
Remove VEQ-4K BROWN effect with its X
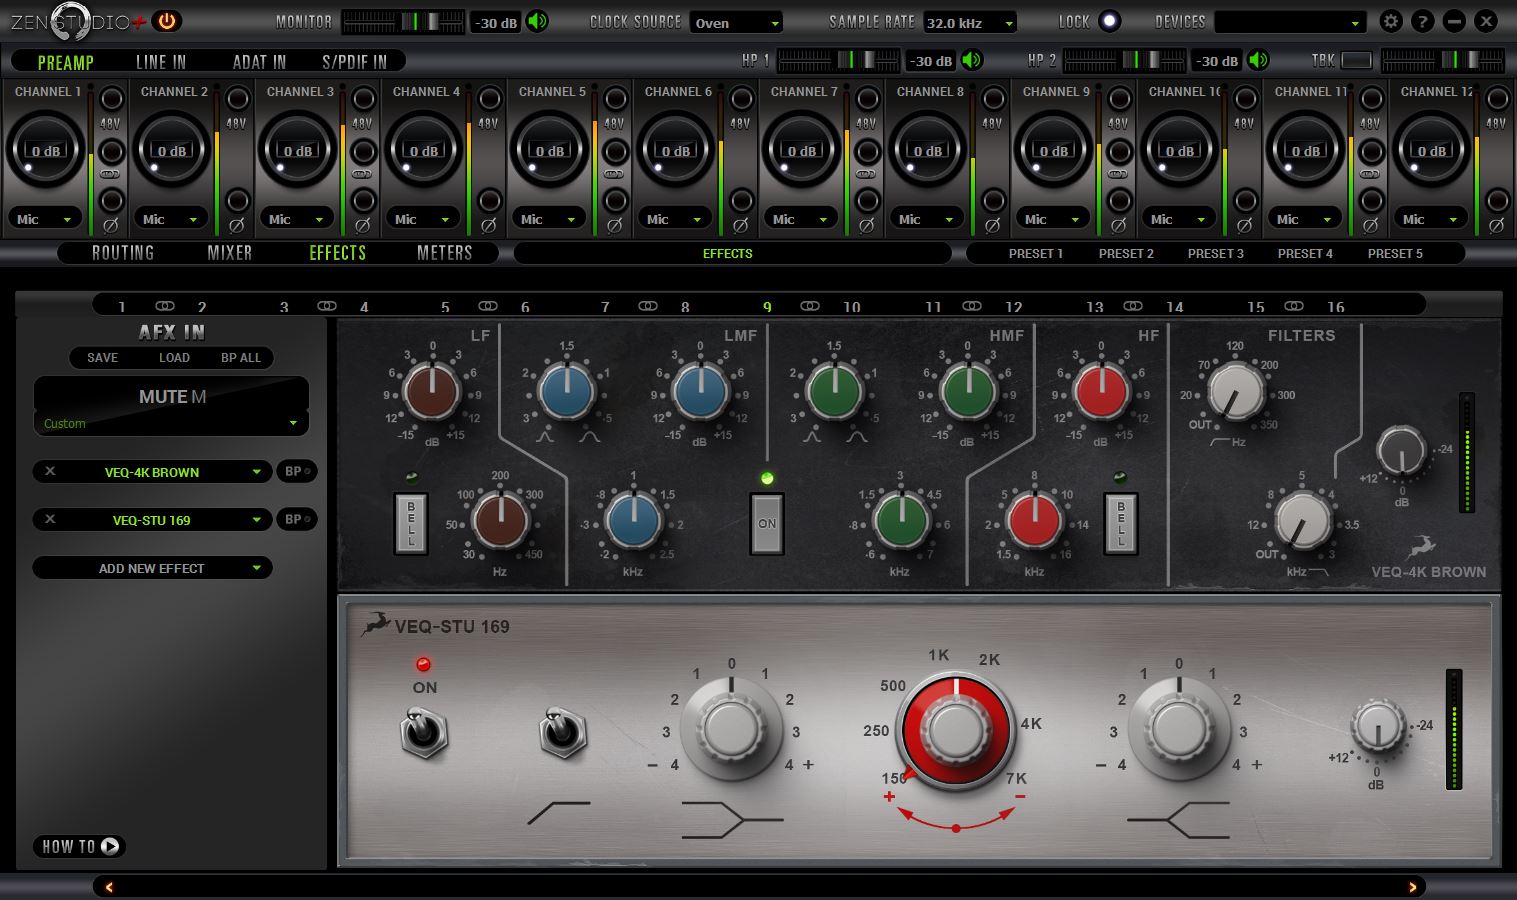click(x=50, y=471)
